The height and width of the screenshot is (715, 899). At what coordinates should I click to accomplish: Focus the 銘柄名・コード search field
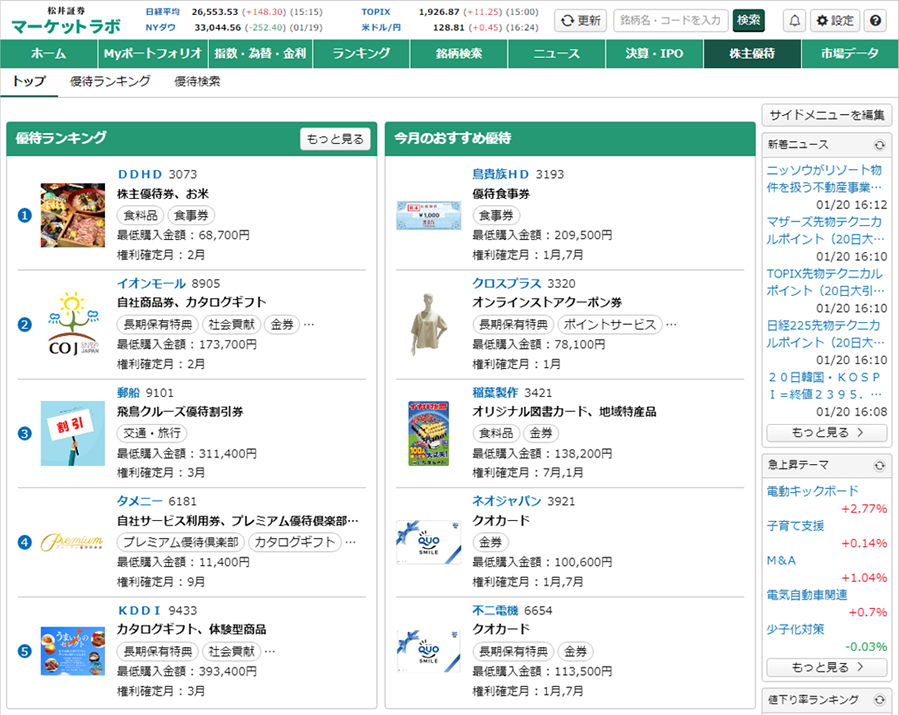[671, 21]
